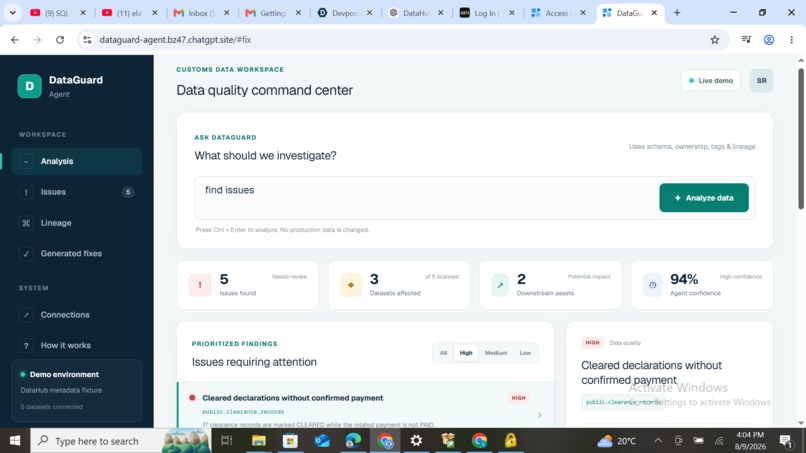Viewport: 806px width, 453px height.
Task: Click the Lineage command-symbol icon
Action: (x=26, y=223)
